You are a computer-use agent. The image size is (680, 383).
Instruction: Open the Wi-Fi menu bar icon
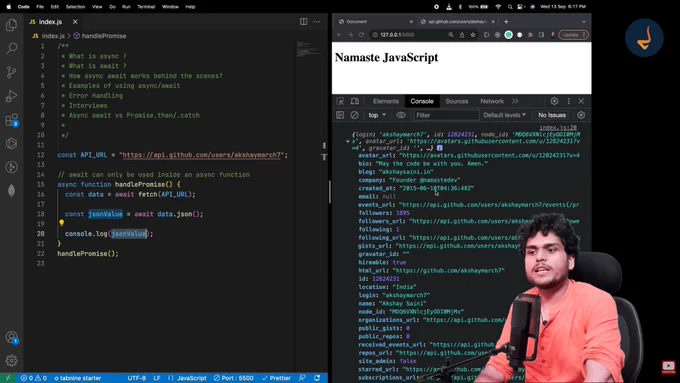click(498, 7)
